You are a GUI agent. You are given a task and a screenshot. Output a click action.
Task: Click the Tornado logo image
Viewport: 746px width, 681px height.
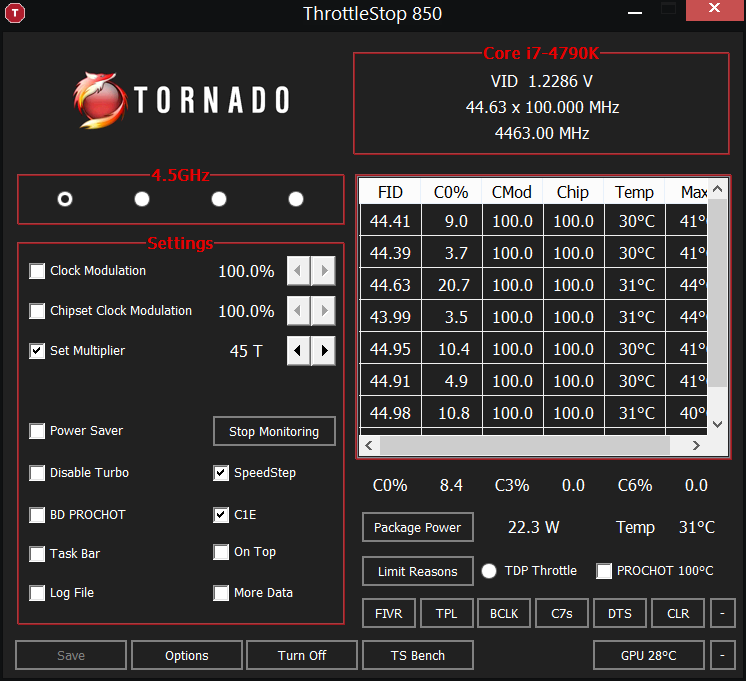pos(181,100)
